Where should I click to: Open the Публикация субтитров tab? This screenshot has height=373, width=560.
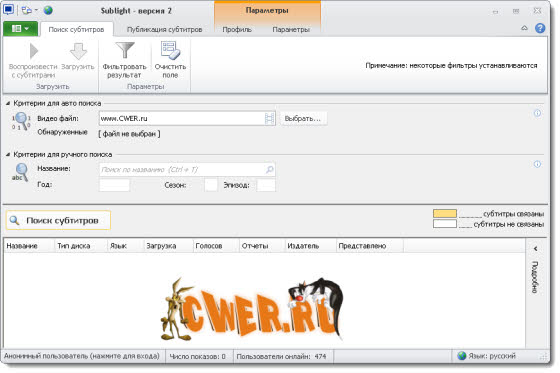click(x=165, y=29)
